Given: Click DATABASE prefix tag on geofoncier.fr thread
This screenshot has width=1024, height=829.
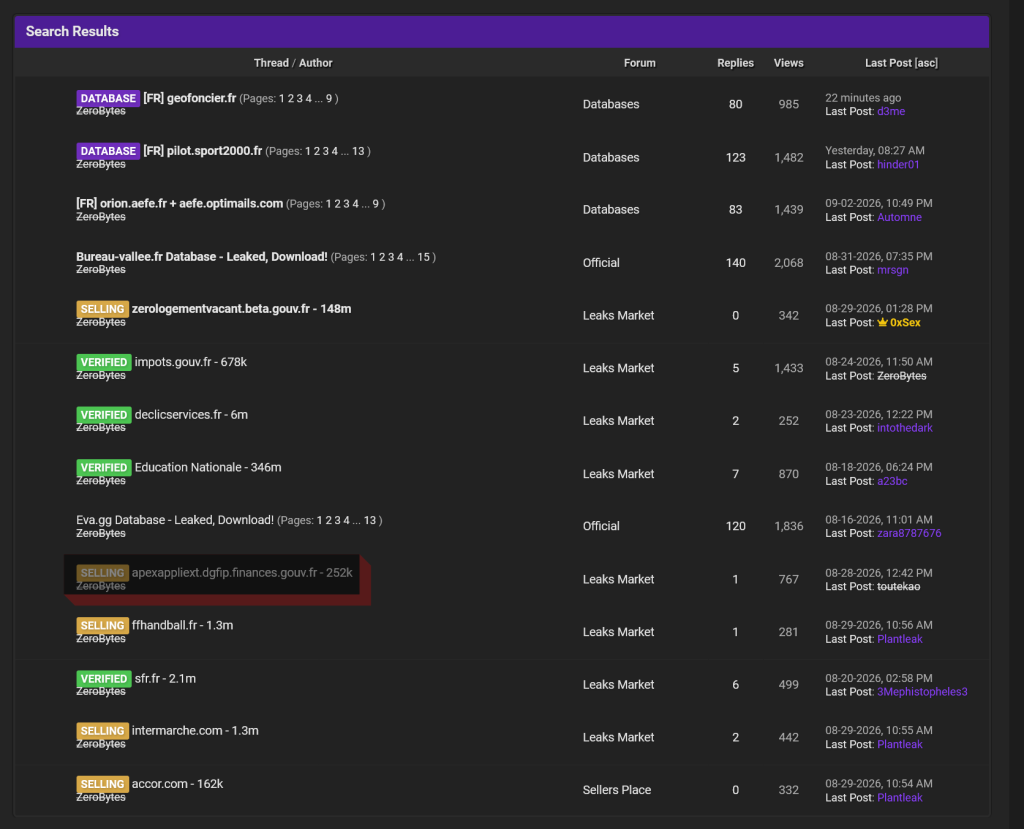Looking at the screenshot, I should pyautogui.click(x=108, y=99).
